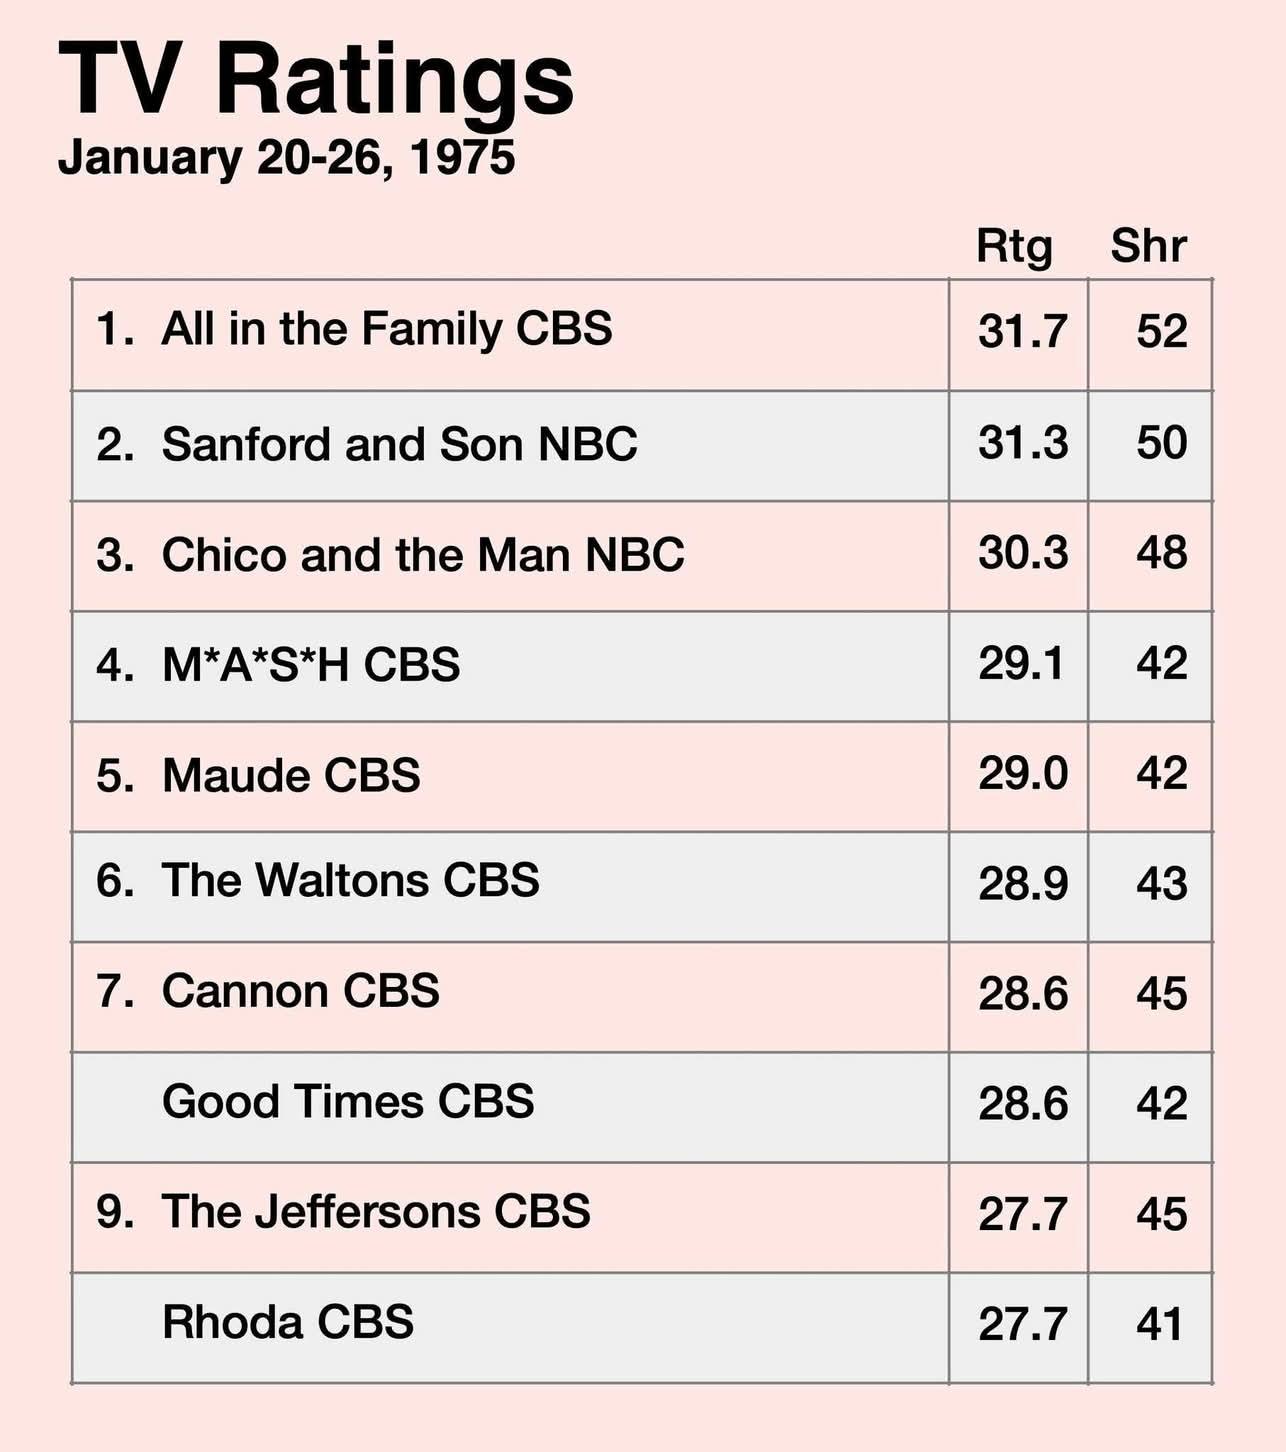The image size is (1286, 1452).
Task: Select the Rhoda CBS row
Action: 288,1322
